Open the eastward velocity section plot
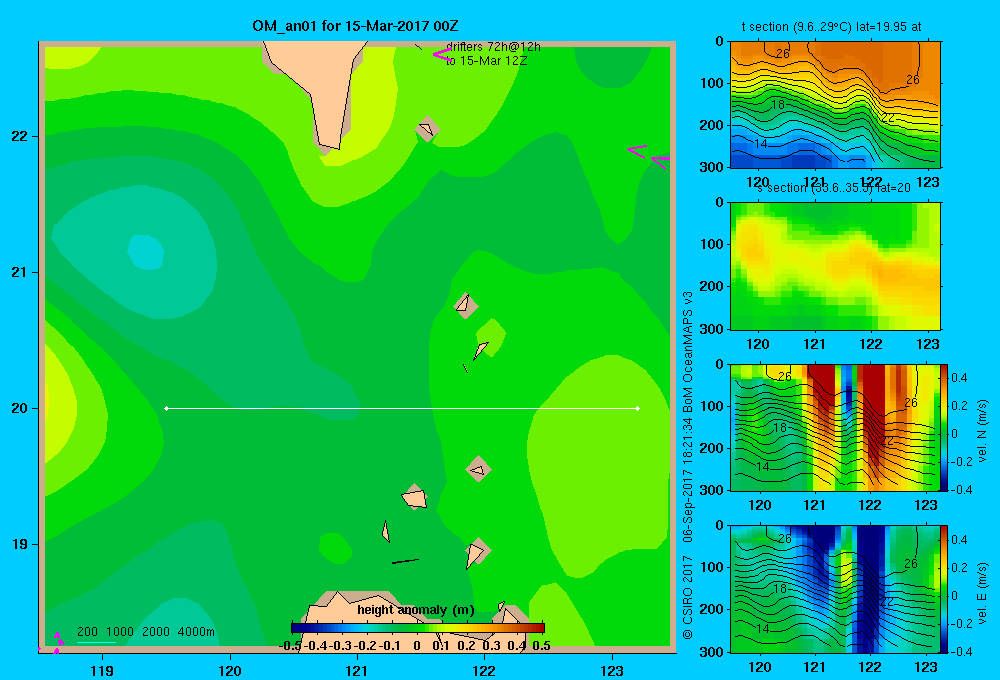 (x=835, y=589)
